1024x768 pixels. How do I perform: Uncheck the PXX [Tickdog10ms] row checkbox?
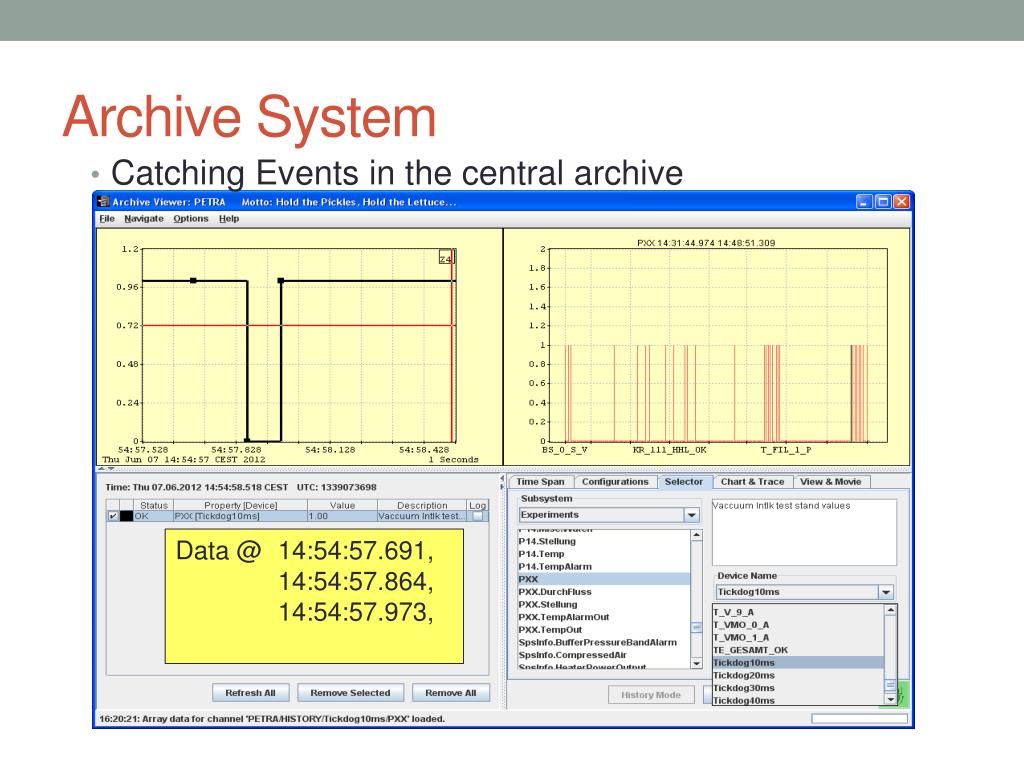click(x=112, y=516)
